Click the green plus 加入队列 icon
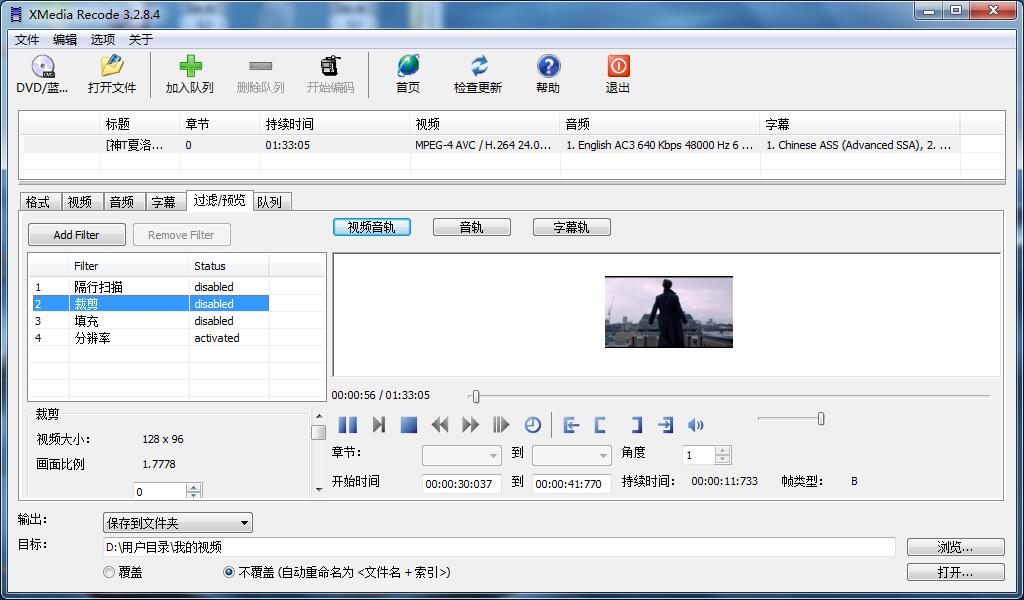This screenshot has height=600, width=1024. tap(189, 67)
